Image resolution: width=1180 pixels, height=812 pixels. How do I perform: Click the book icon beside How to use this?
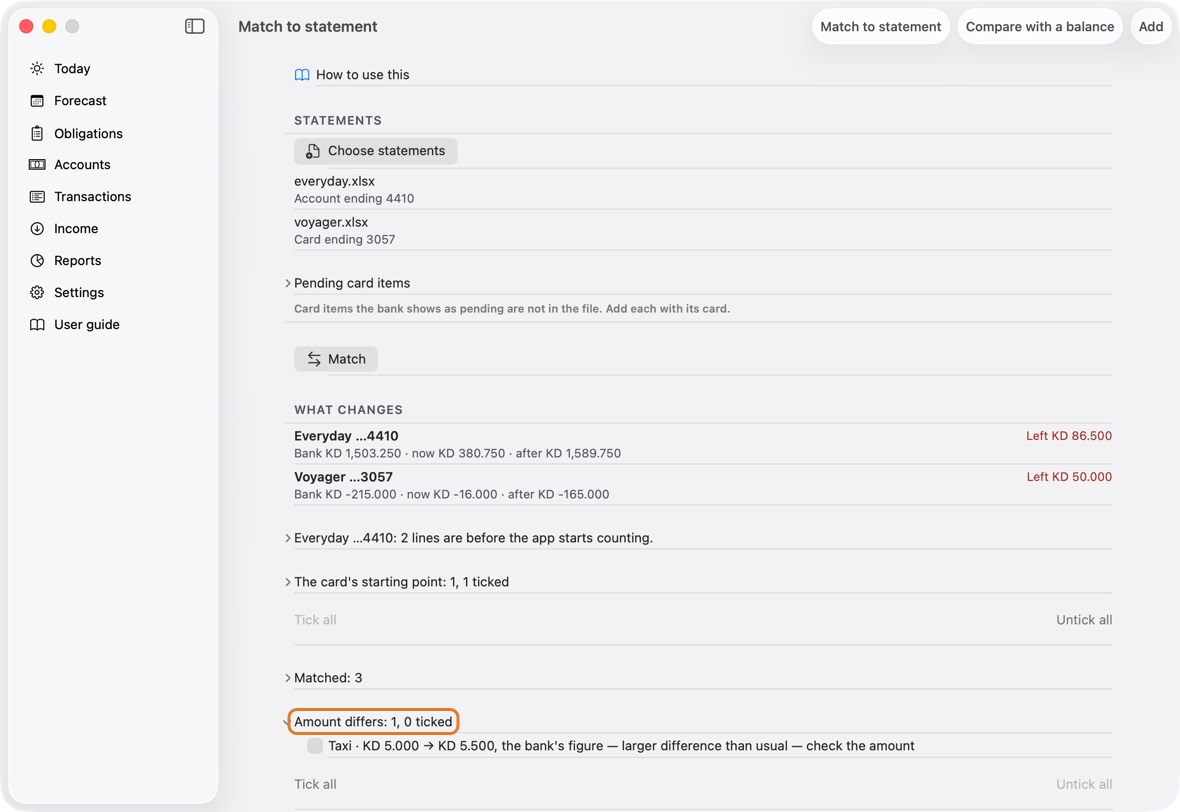click(302, 75)
